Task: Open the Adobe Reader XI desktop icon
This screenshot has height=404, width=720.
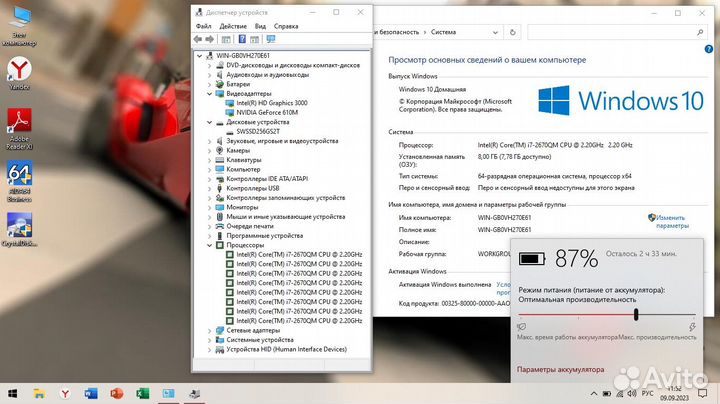Action: click(19, 129)
